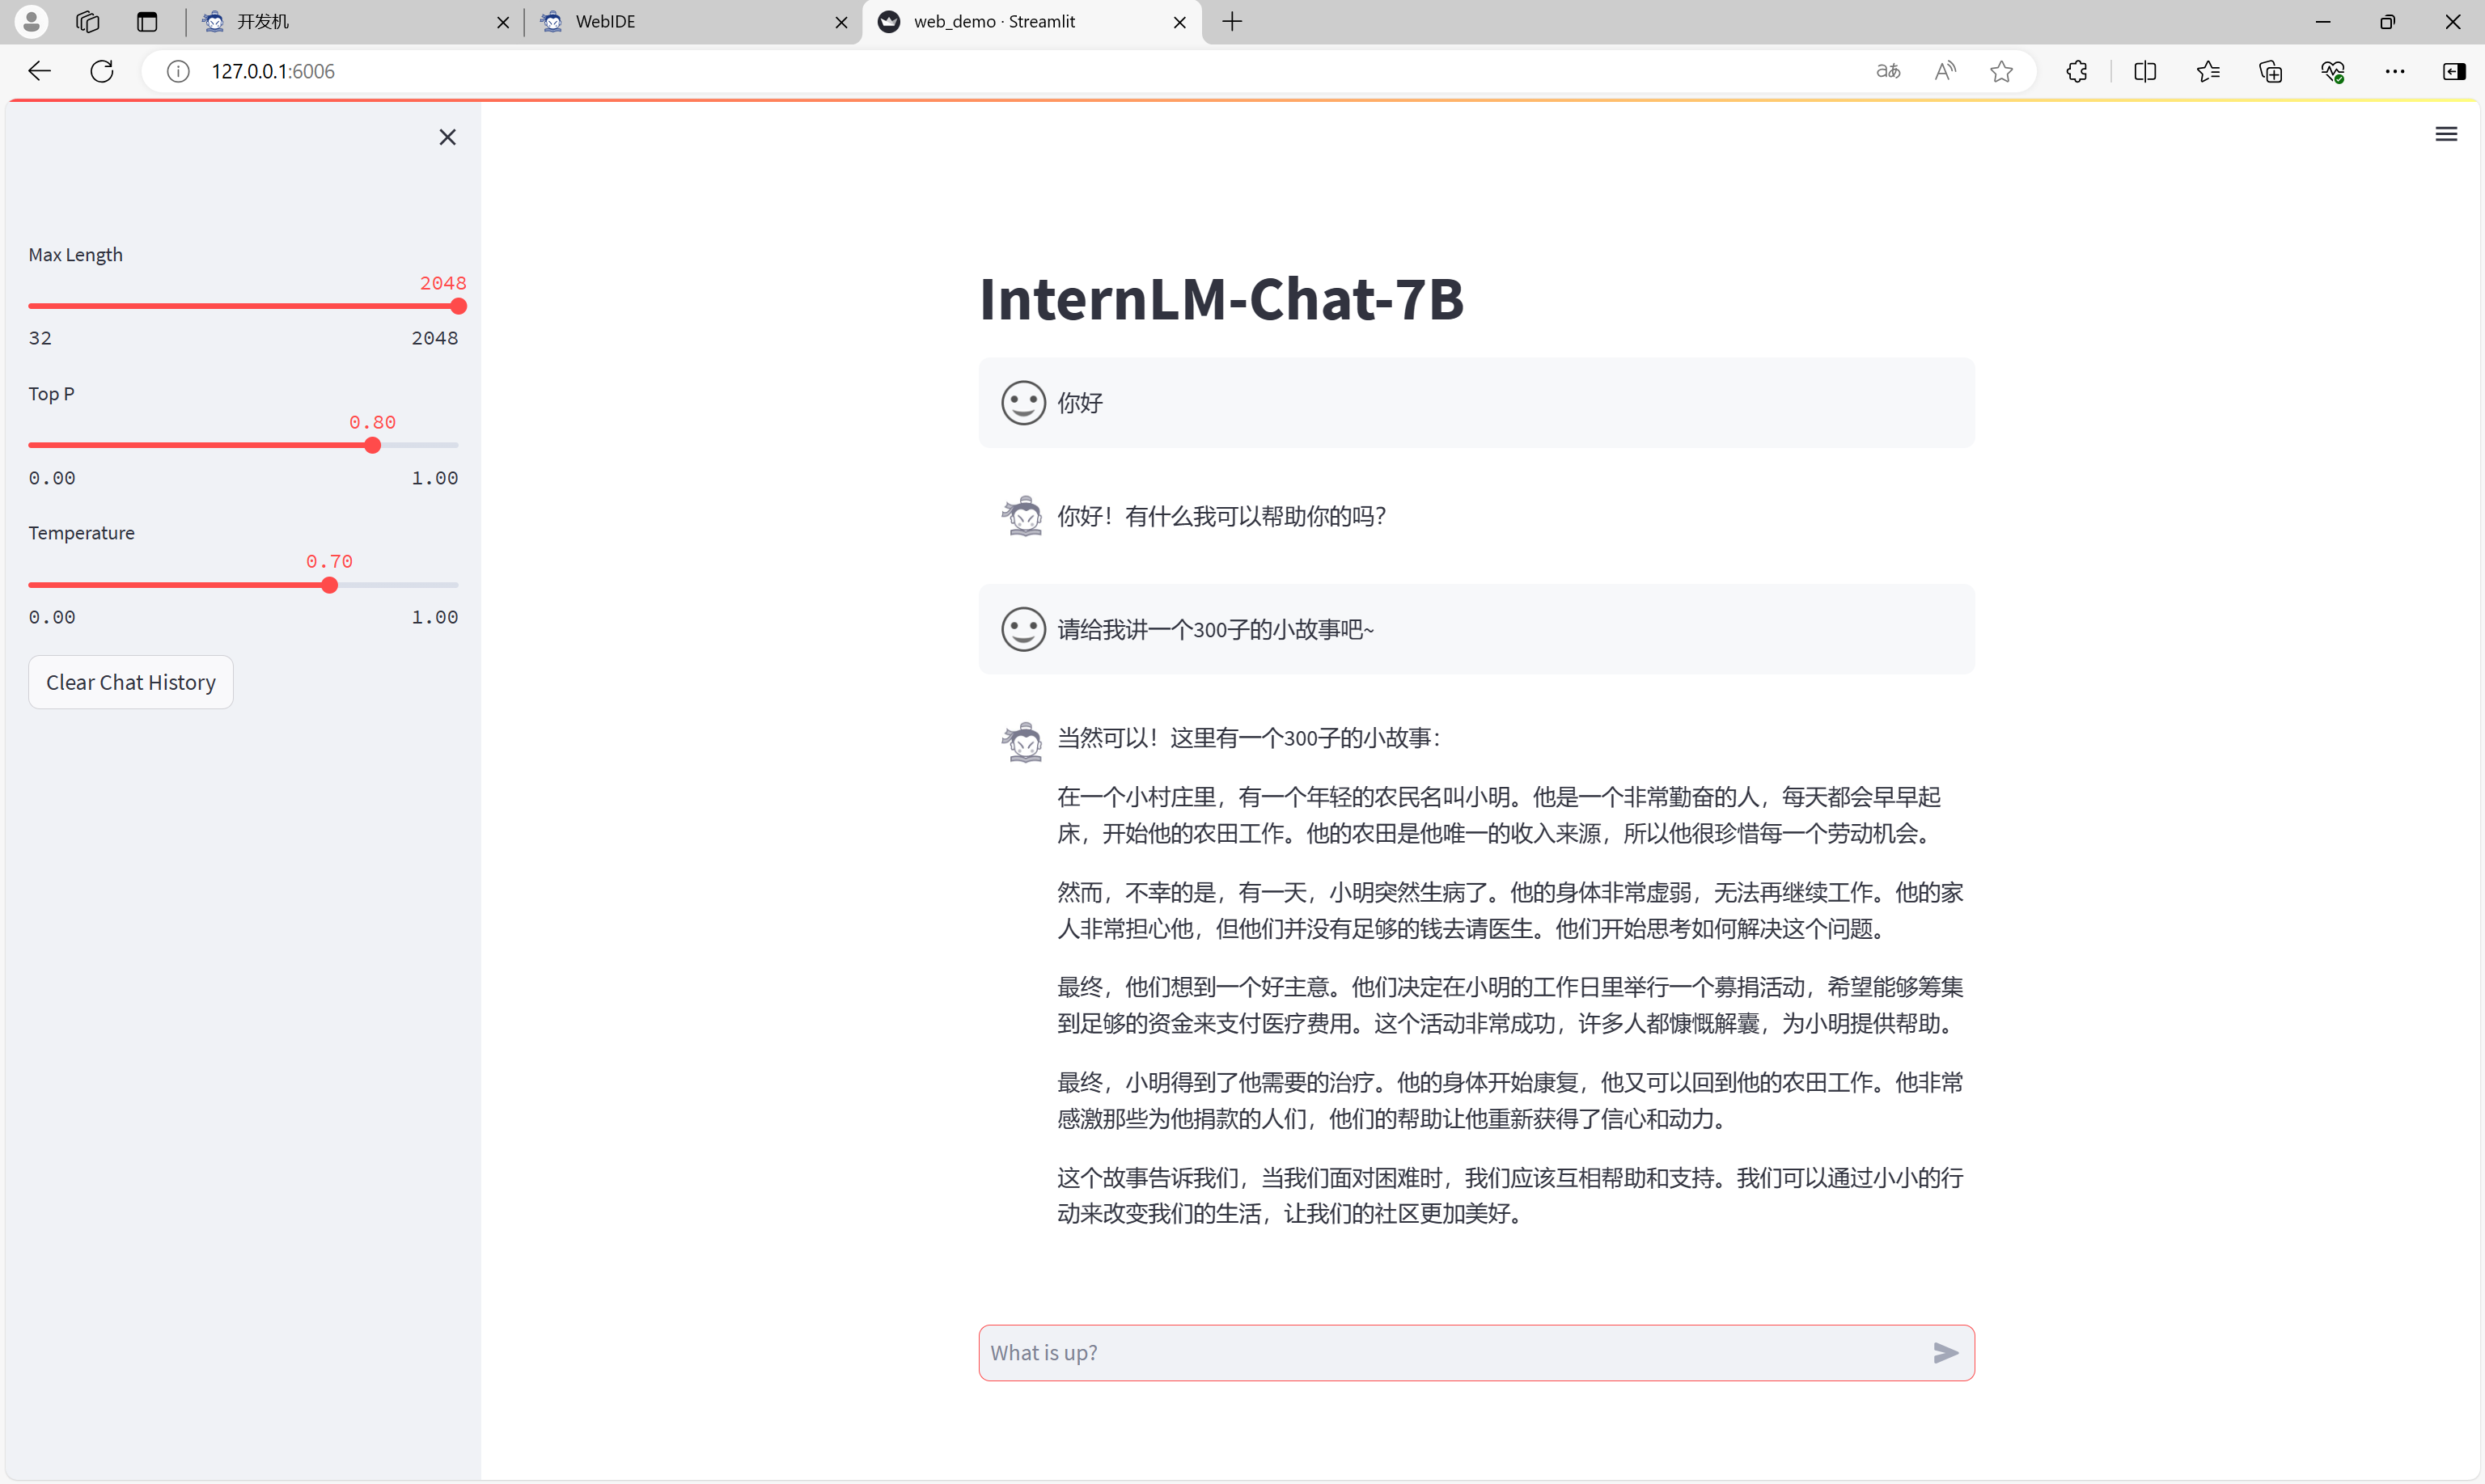The width and height of the screenshot is (2485, 1484).
Task: Open browser settings and more menu
Action: [2395, 71]
